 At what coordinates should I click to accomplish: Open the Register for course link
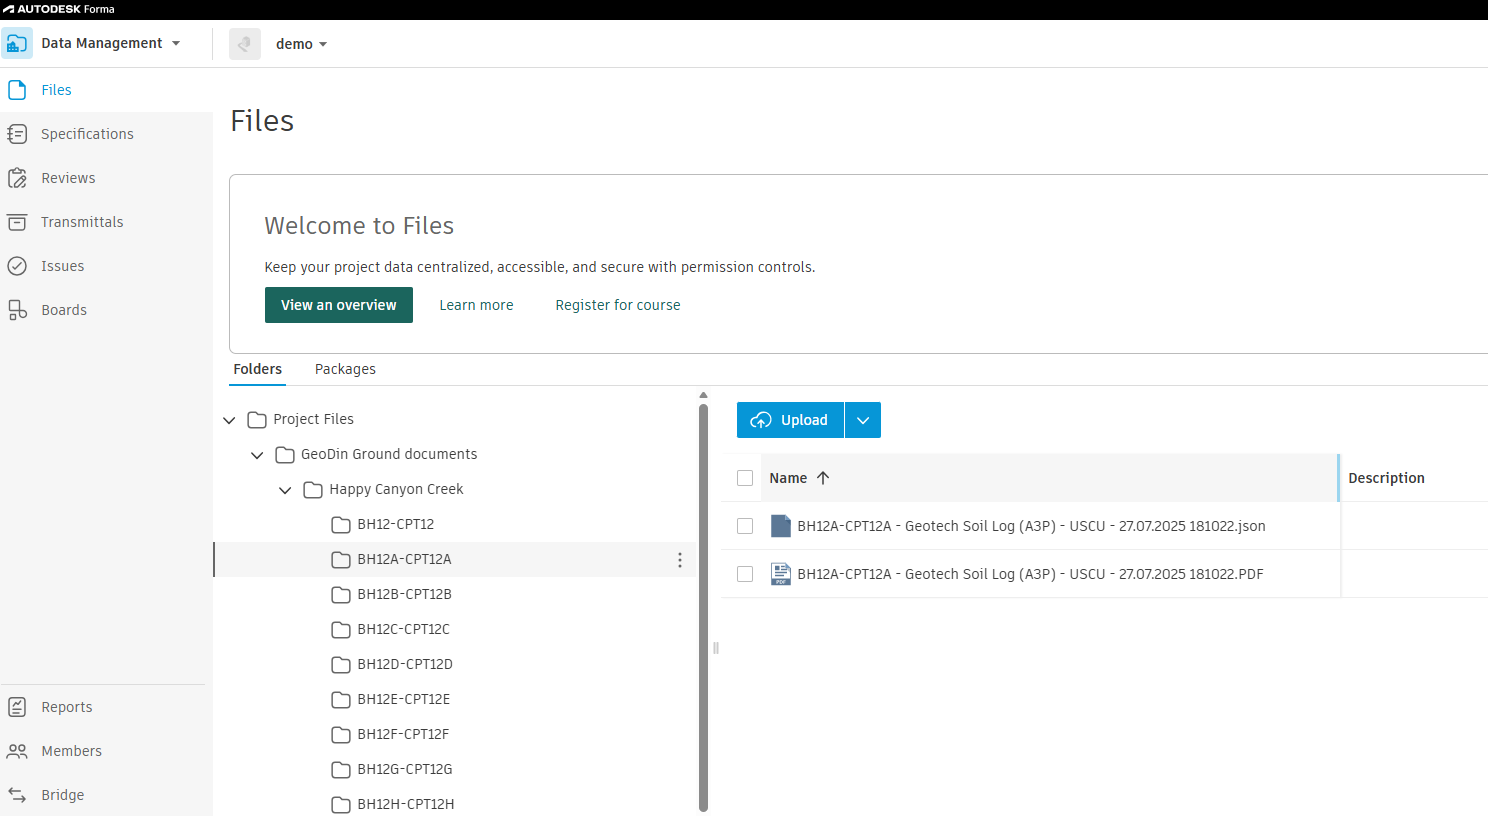618,305
